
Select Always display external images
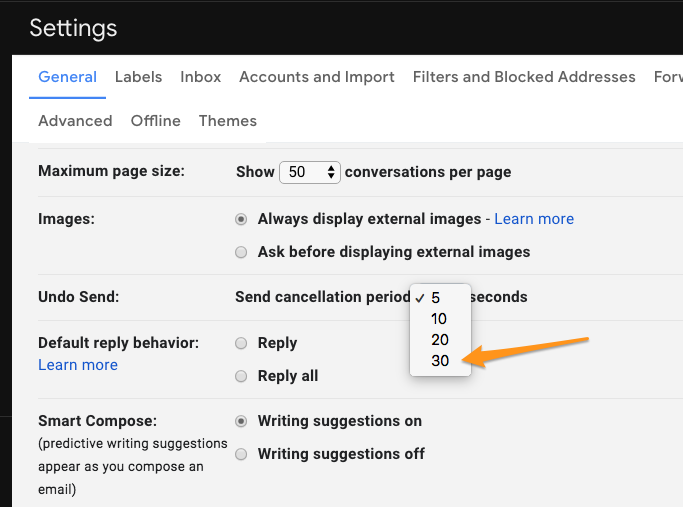[241, 219]
